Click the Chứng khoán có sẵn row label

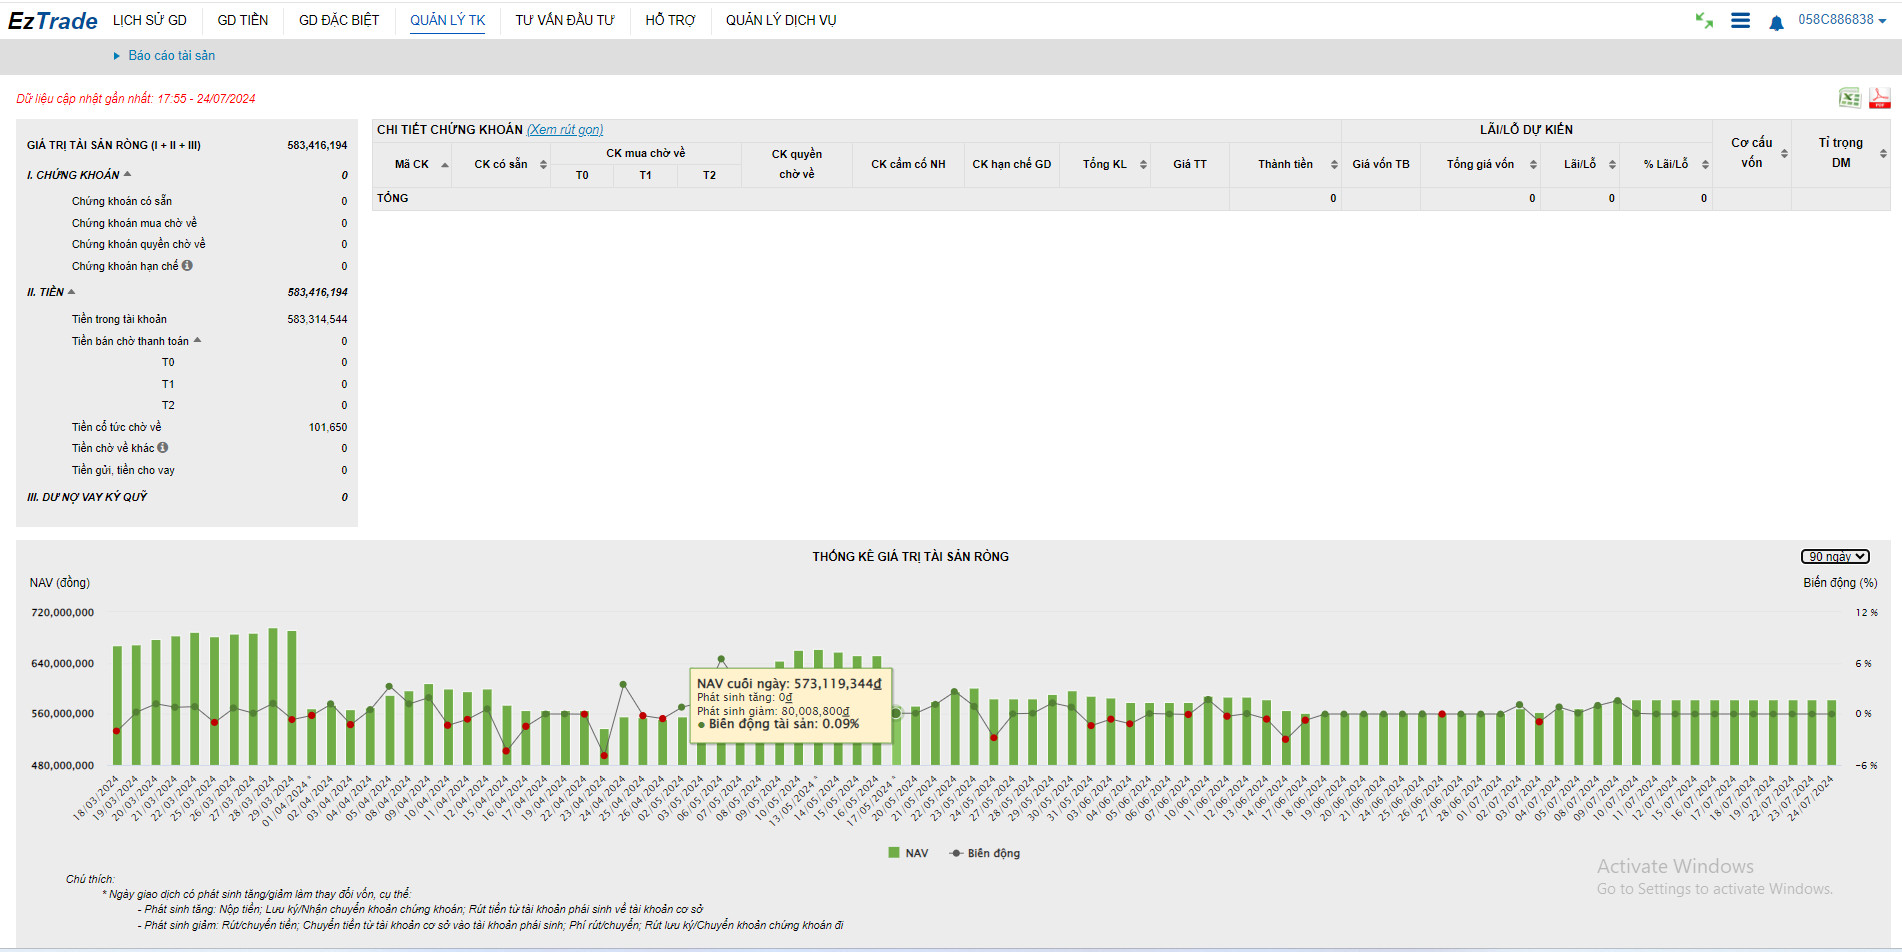click(x=122, y=201)
